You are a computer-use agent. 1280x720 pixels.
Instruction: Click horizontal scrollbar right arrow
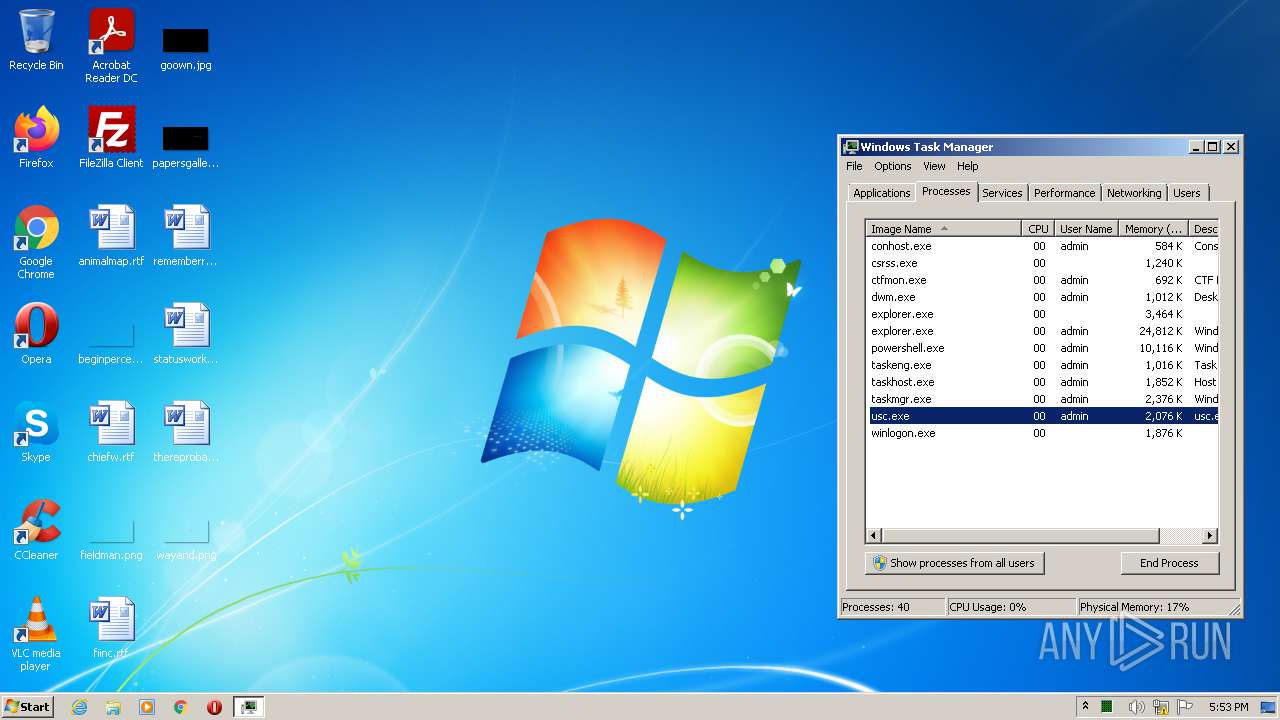1210,536
